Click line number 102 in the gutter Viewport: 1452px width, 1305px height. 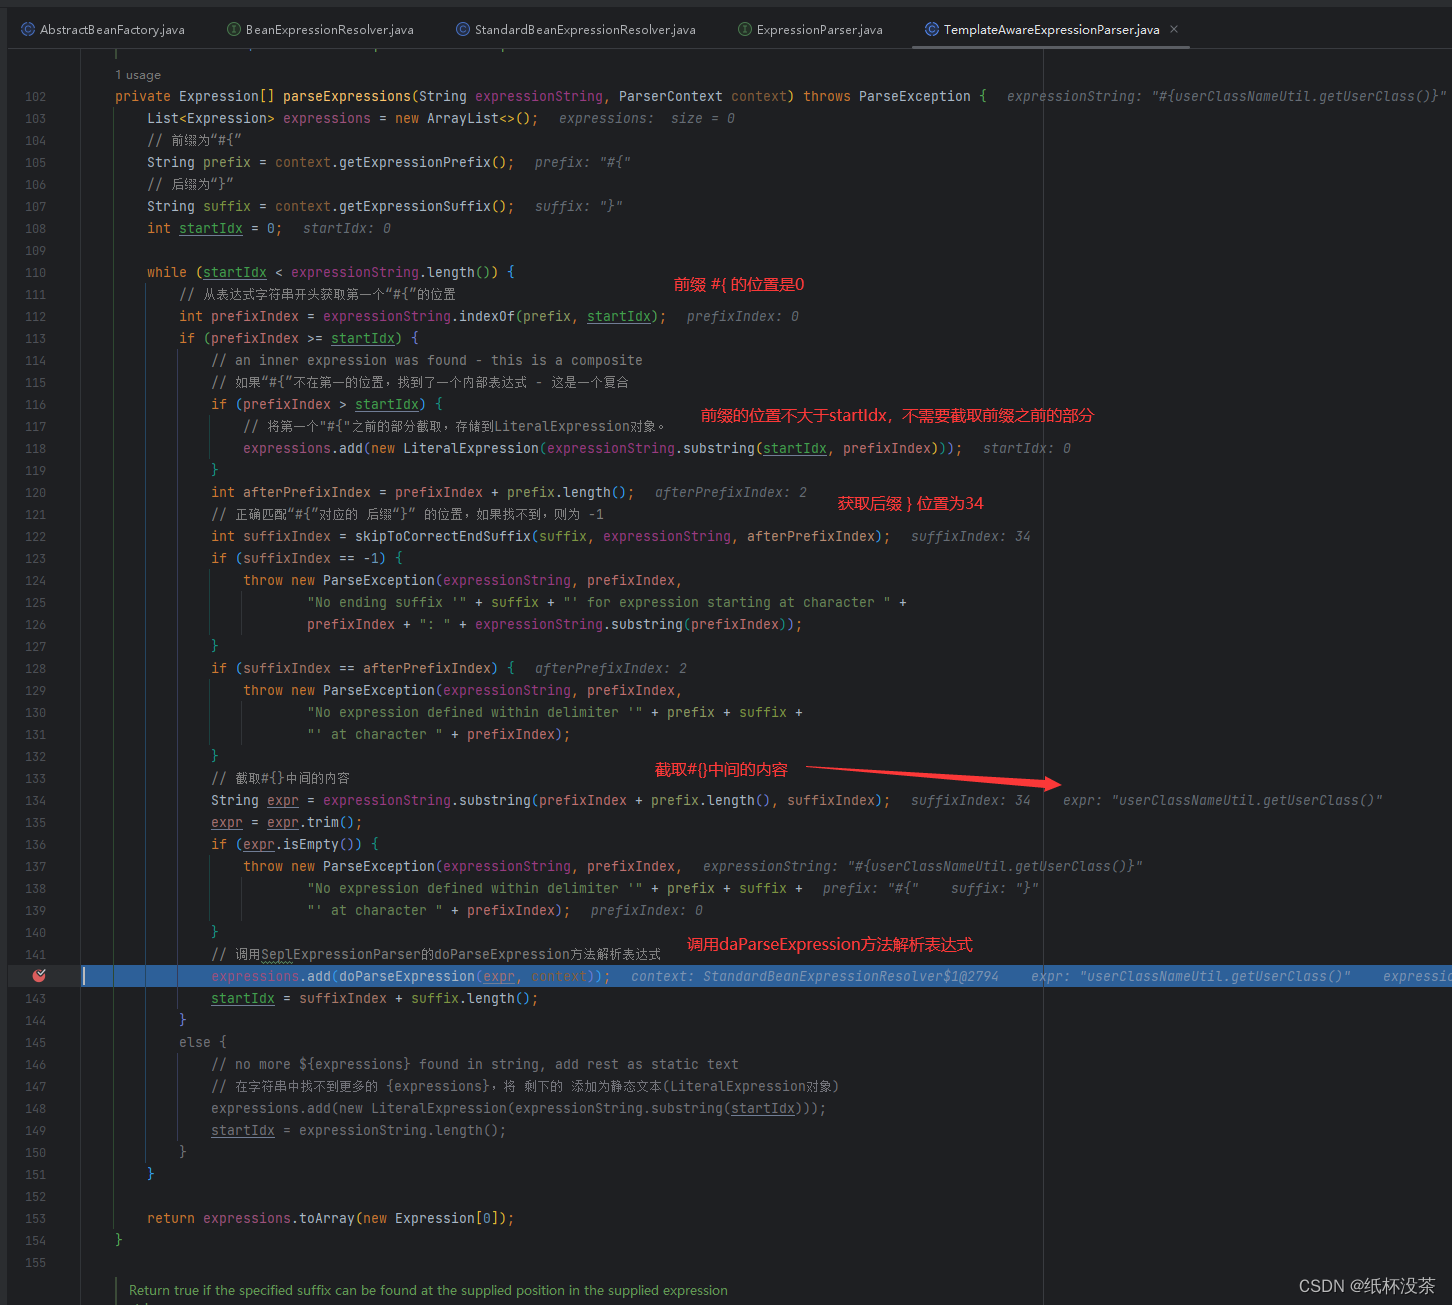35,97
